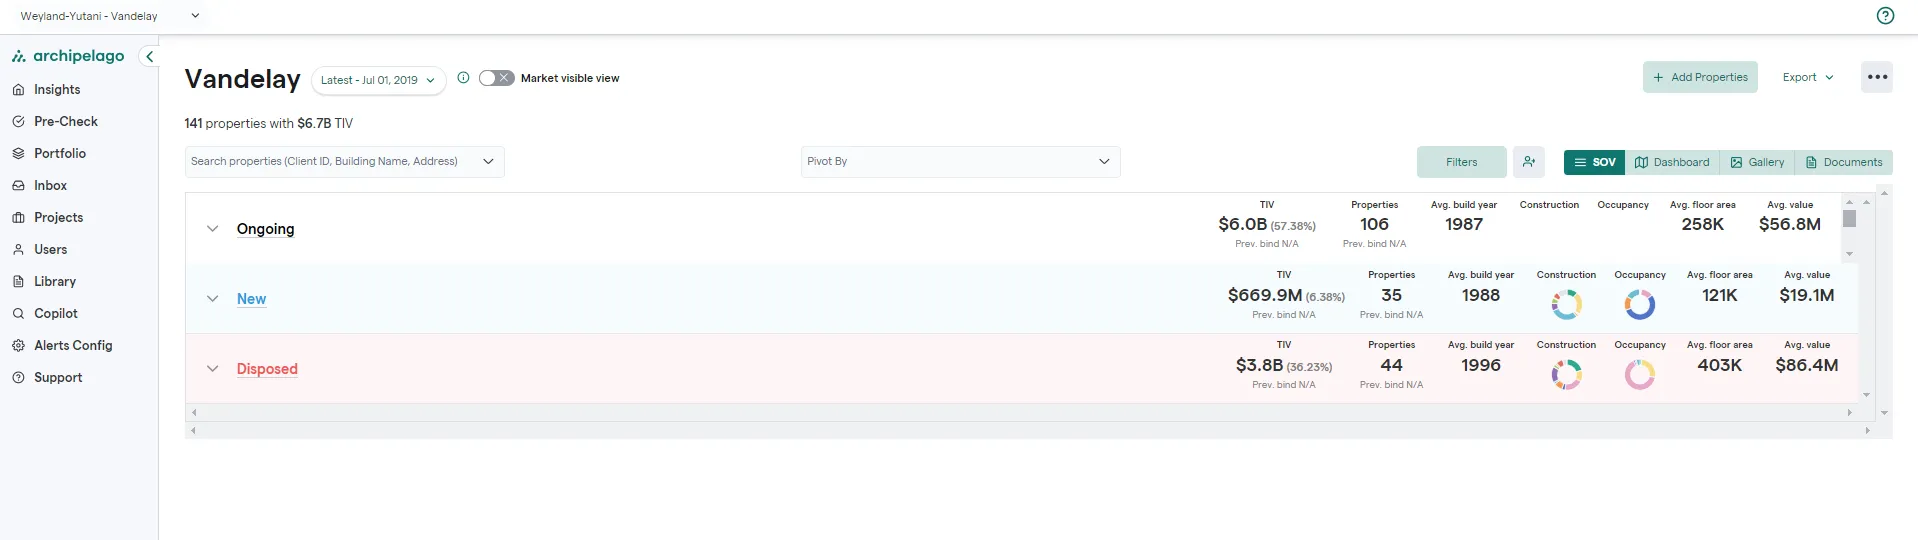Click the info icon beside snapshot selector

(463, 78)
